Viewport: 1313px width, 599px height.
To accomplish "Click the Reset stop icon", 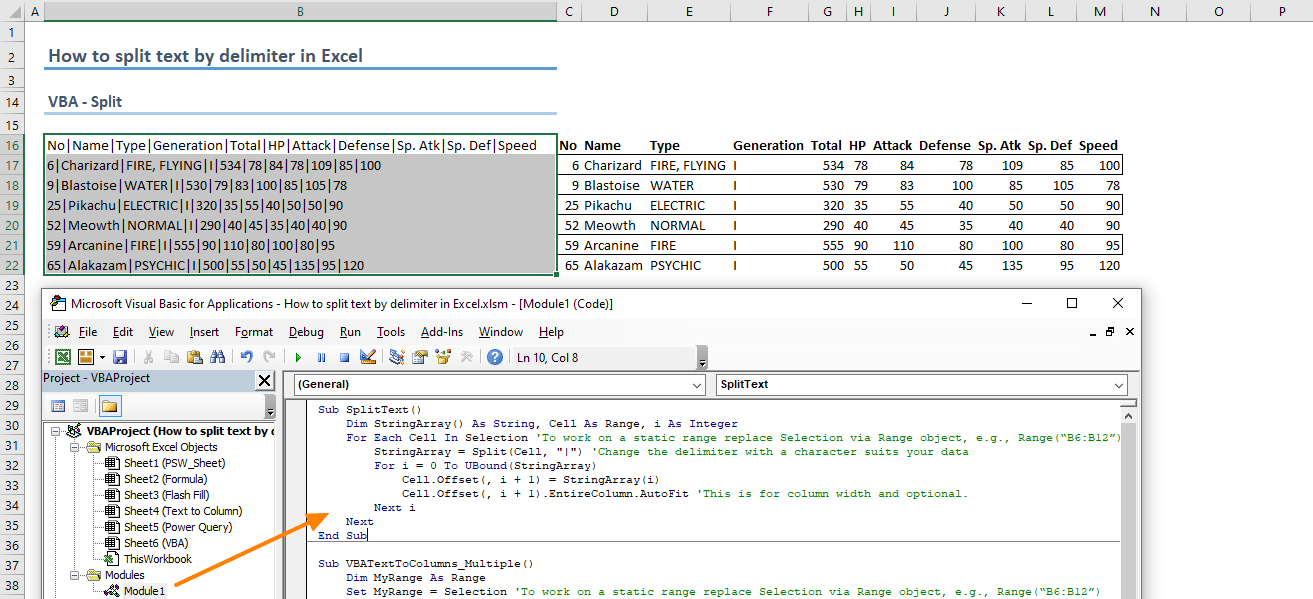I will (344, 357).
